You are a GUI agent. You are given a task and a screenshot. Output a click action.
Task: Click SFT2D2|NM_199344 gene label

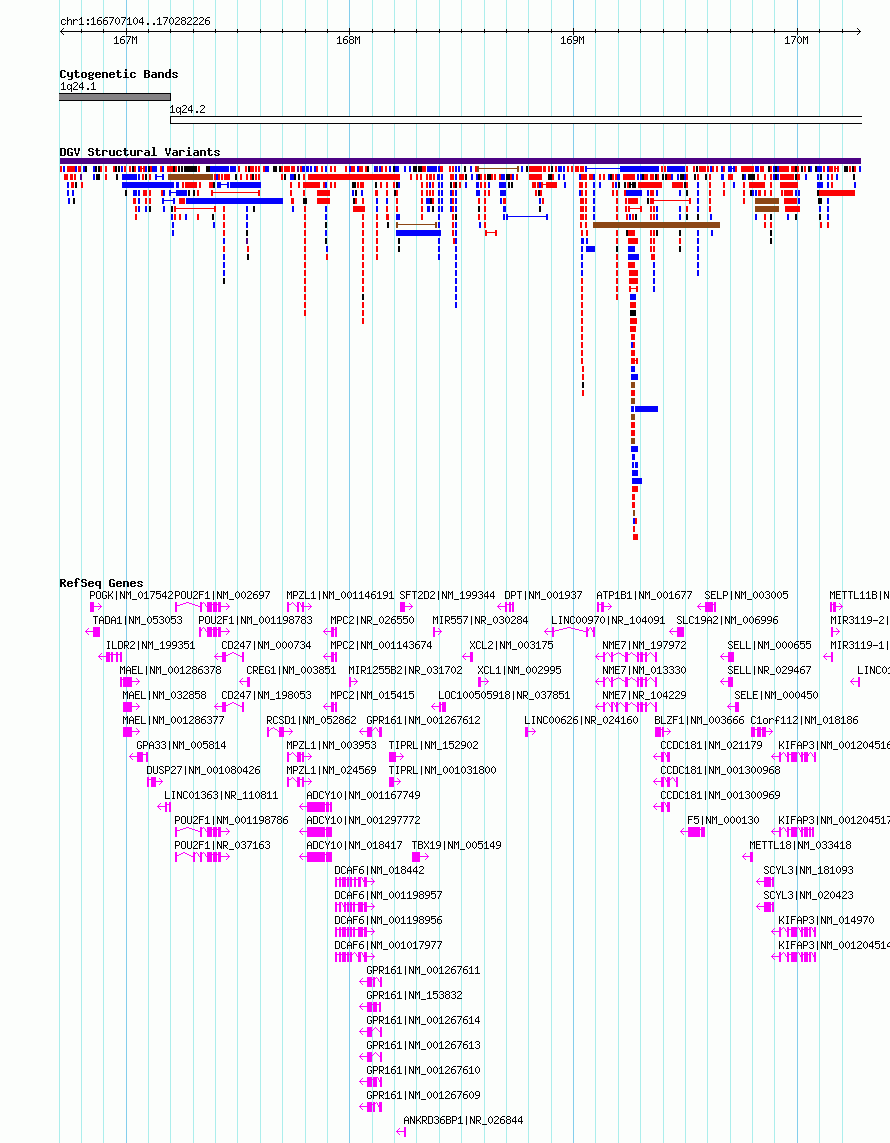coord(447,596)
